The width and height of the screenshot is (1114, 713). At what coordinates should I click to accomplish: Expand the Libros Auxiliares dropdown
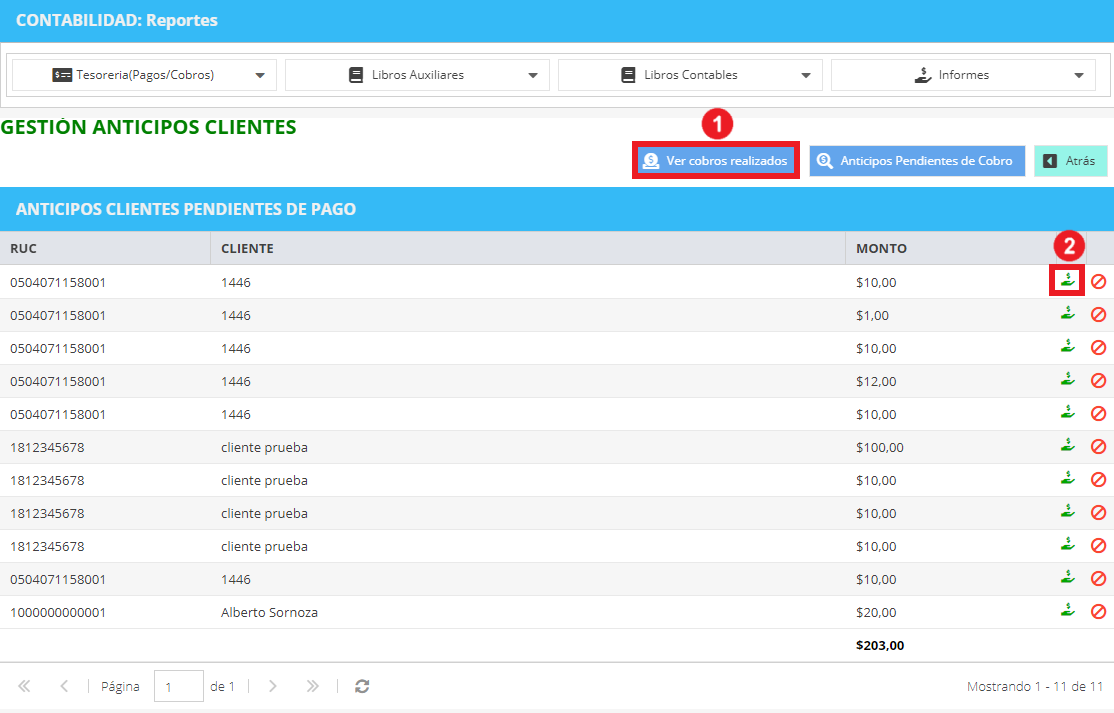click(x=417, y=75)
